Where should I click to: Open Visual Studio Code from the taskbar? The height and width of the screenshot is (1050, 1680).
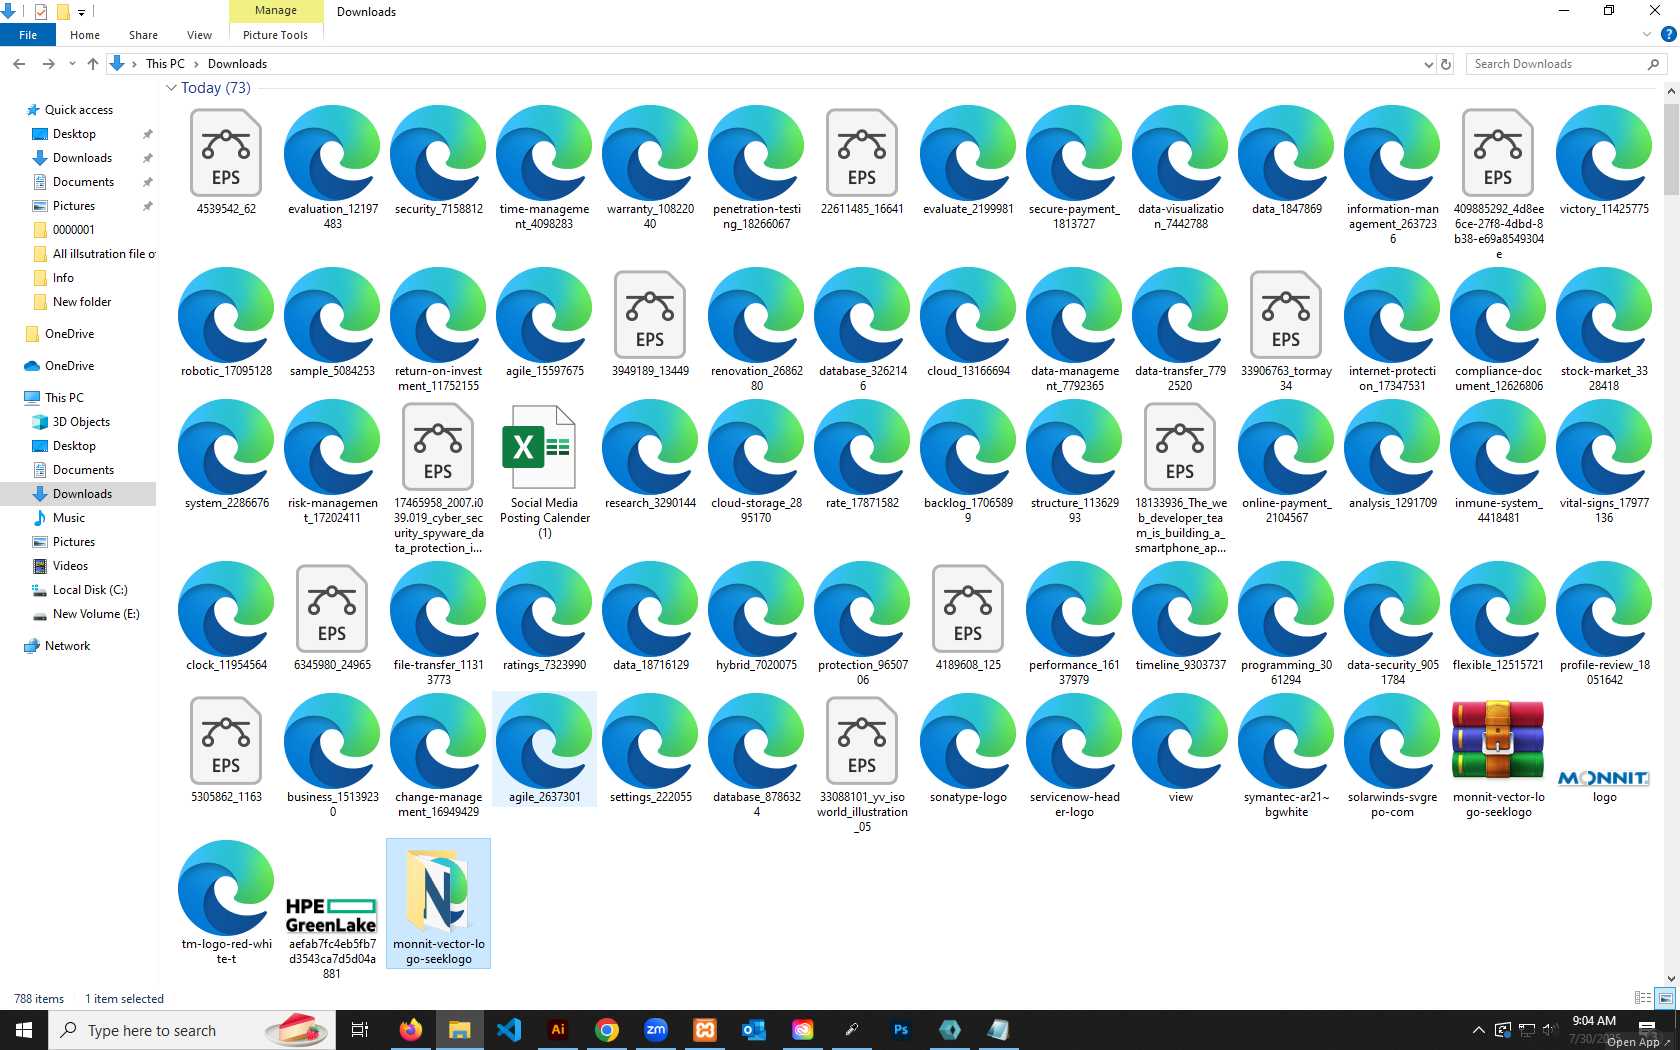509,1030
